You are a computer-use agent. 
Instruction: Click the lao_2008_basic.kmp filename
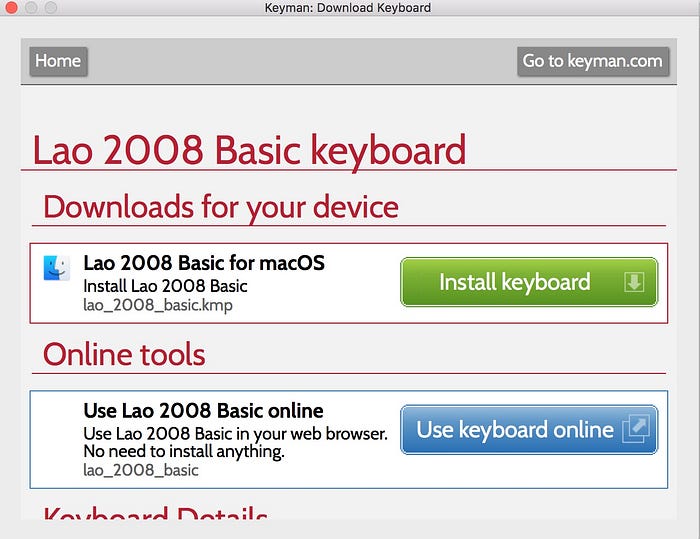tap(158, 305)
